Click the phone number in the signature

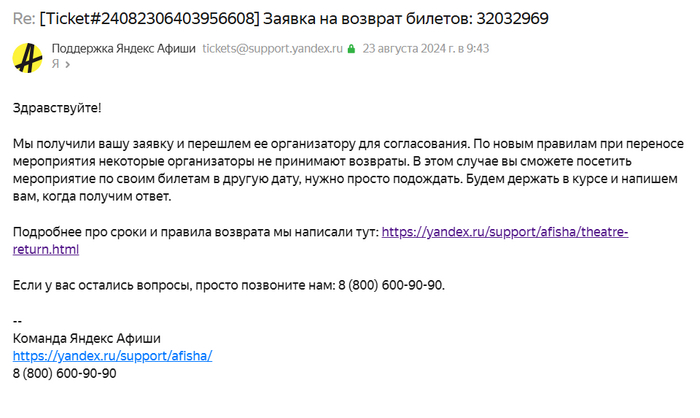click(x=64, y=373)
